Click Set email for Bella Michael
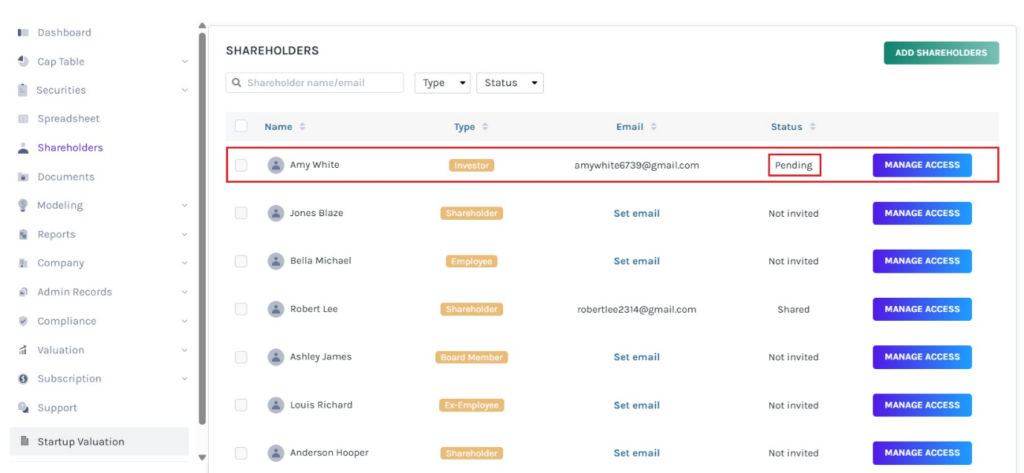The height and width of the screenshot is (473, 1024). click(637, 261)
